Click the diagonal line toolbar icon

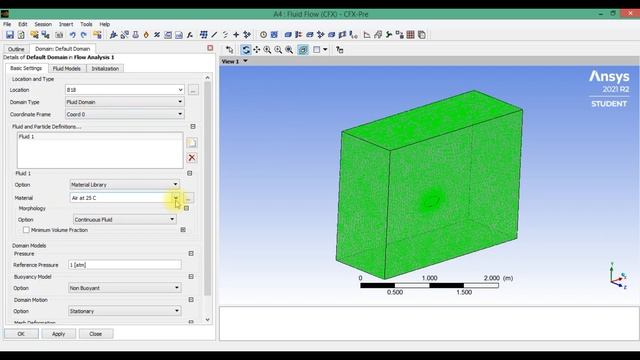[214, 35]
